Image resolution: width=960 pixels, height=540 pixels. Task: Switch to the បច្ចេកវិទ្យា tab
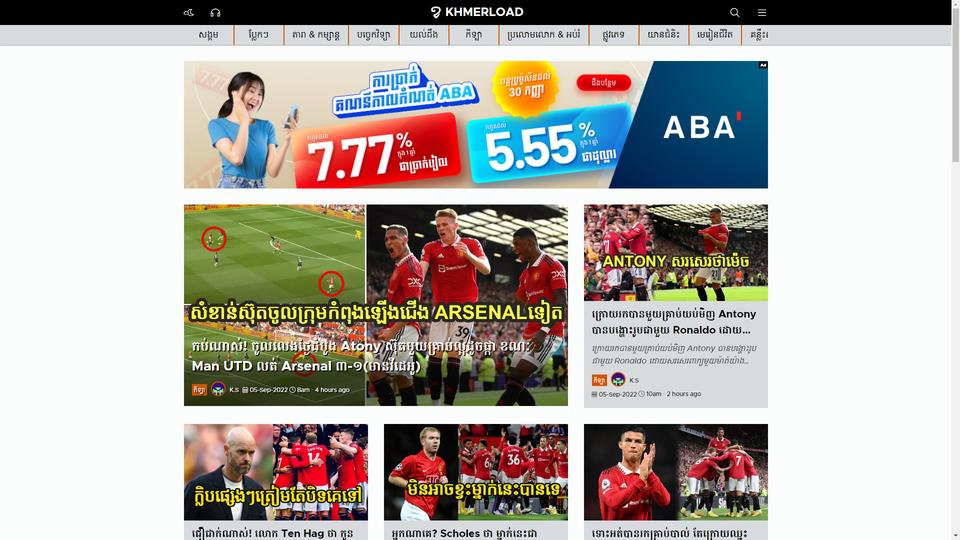point(373,35)
